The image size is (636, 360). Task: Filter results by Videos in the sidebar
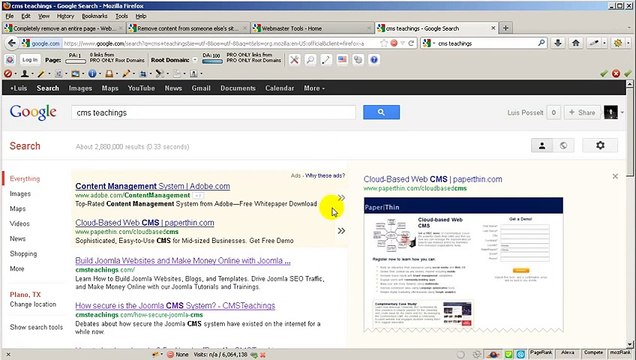pyautogui.click(x=19, y=224)
